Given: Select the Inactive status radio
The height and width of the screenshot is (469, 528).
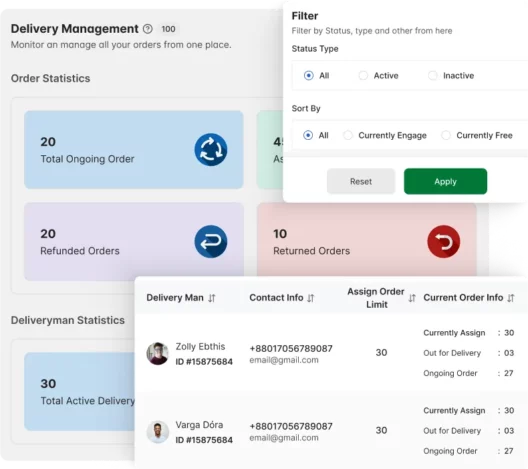Looking at the screenshot, I should coord(432,75).
